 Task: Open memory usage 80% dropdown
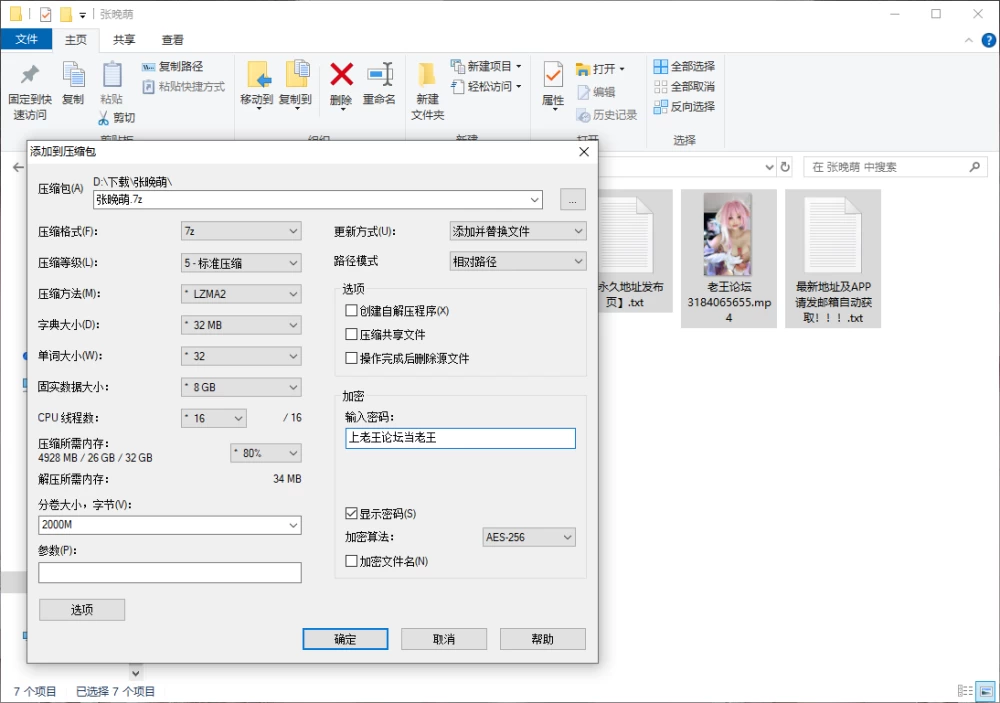click(x=266, y=453)
